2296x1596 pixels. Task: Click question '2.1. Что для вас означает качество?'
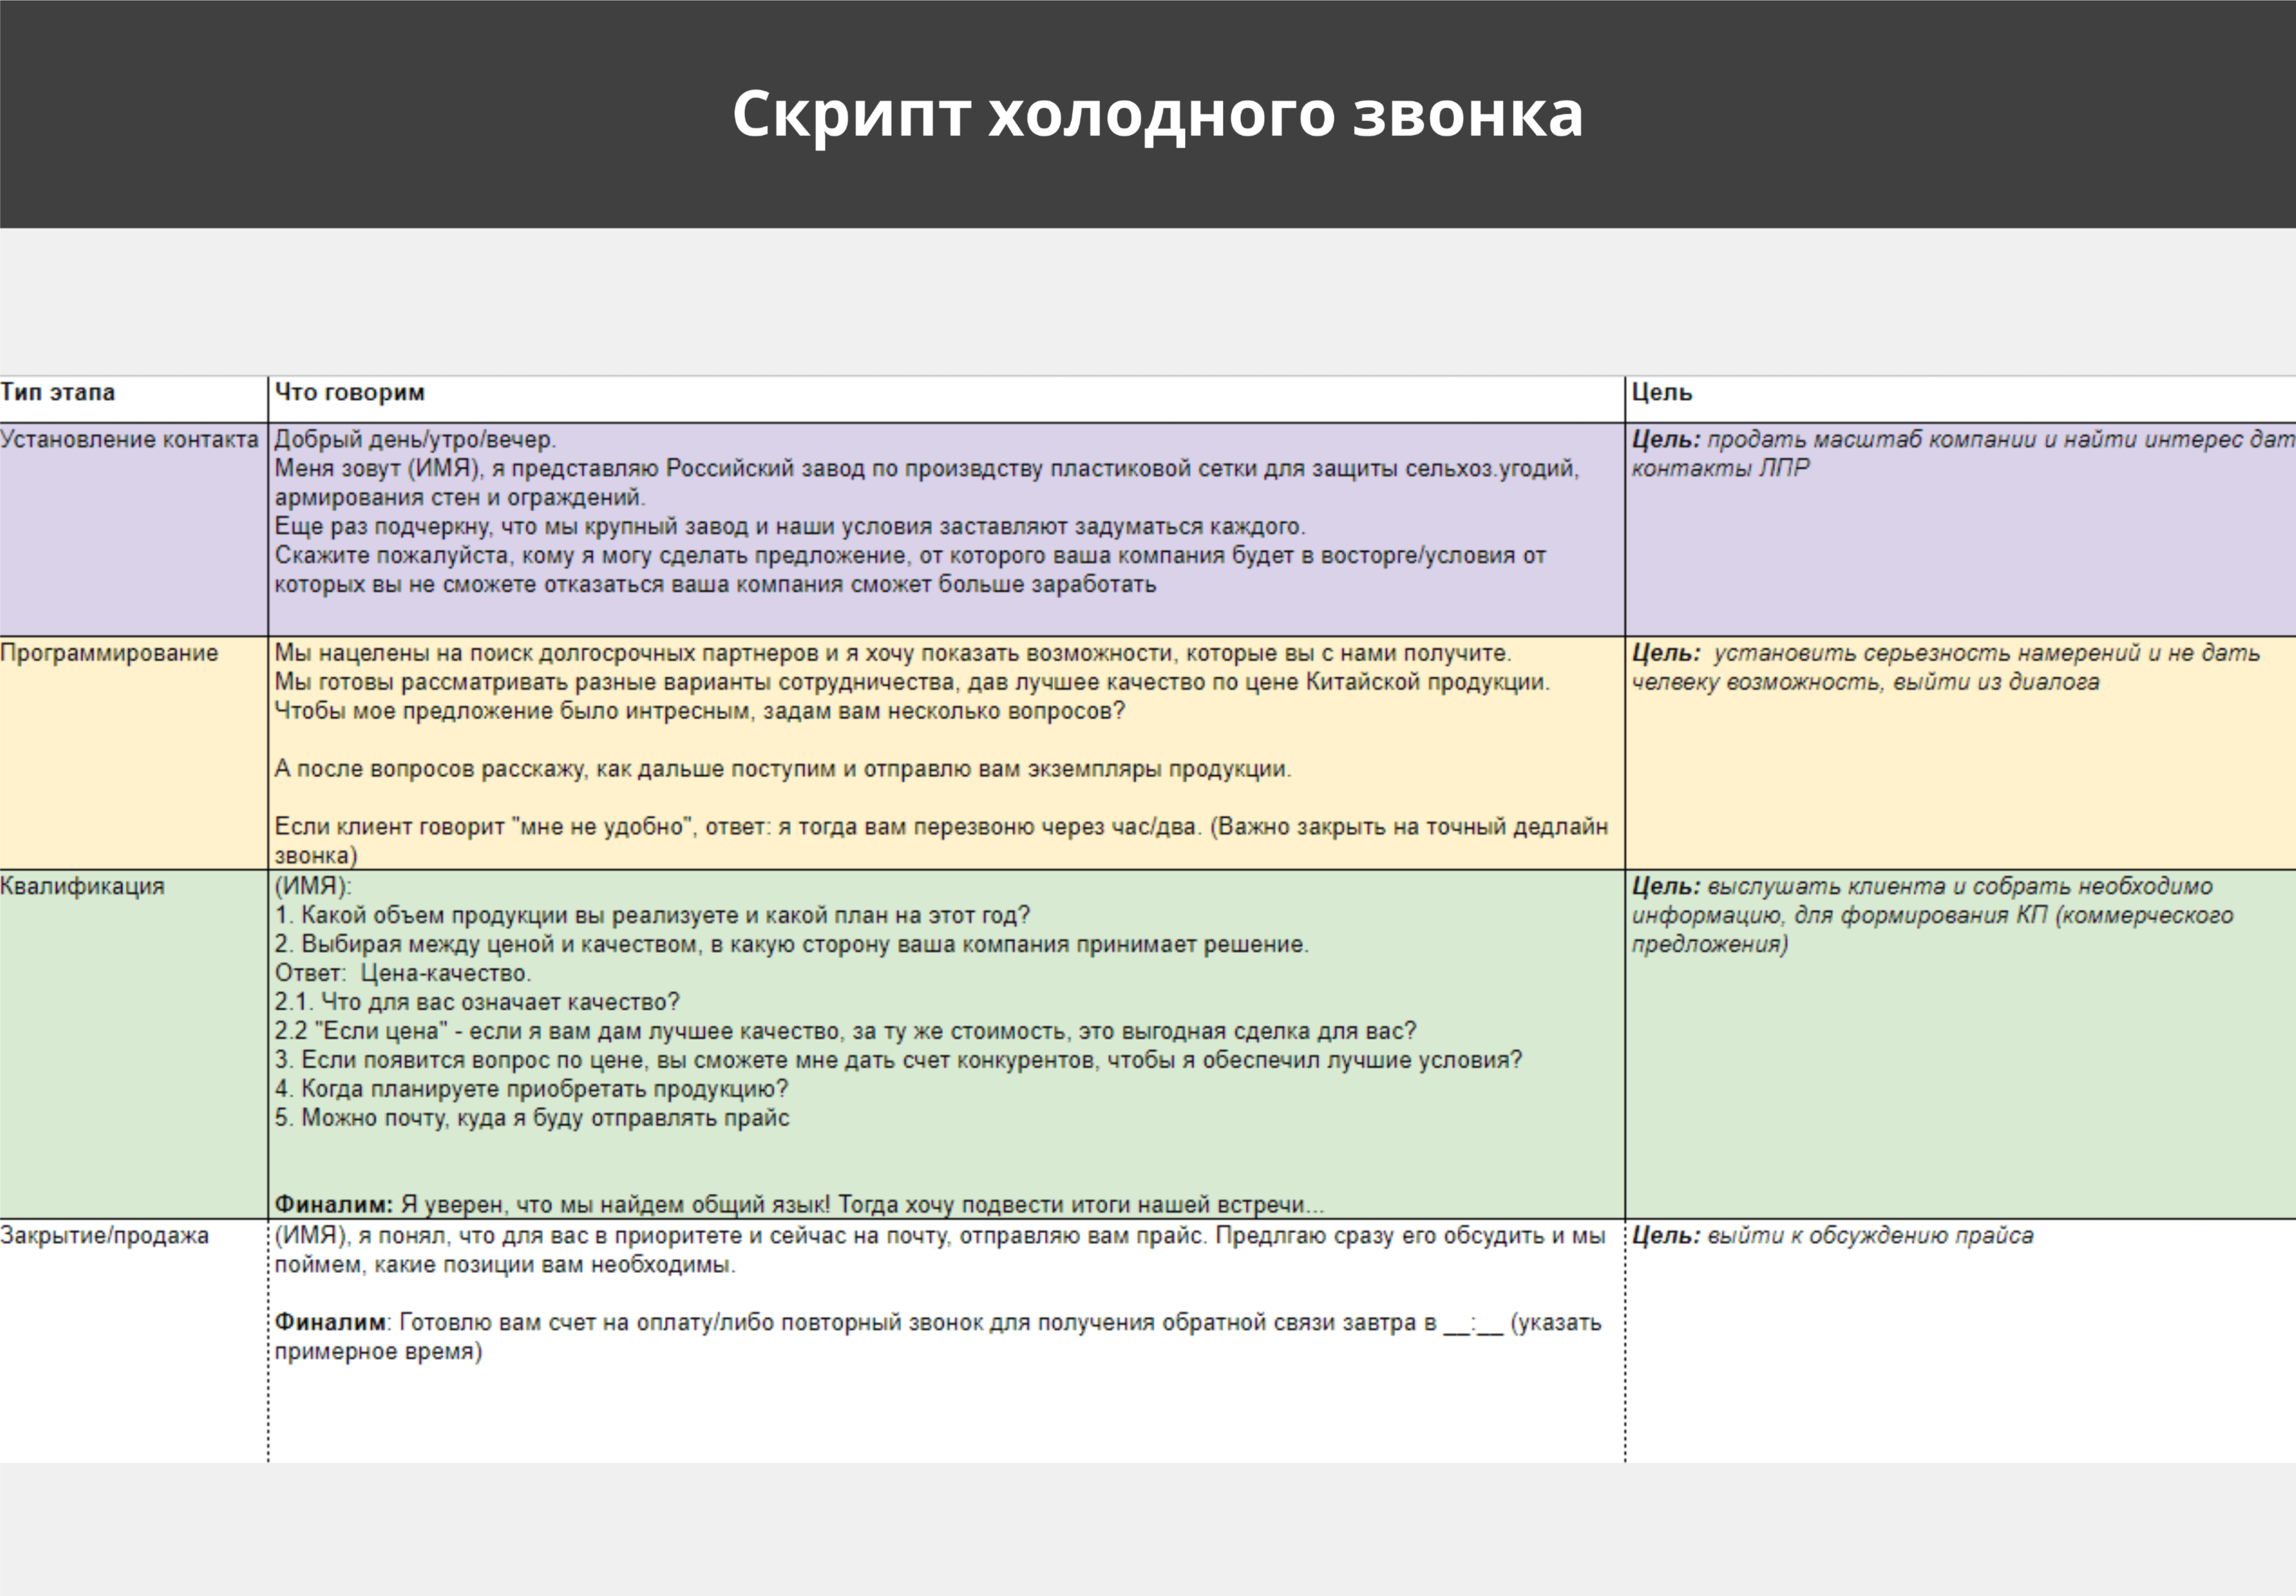477,1002
